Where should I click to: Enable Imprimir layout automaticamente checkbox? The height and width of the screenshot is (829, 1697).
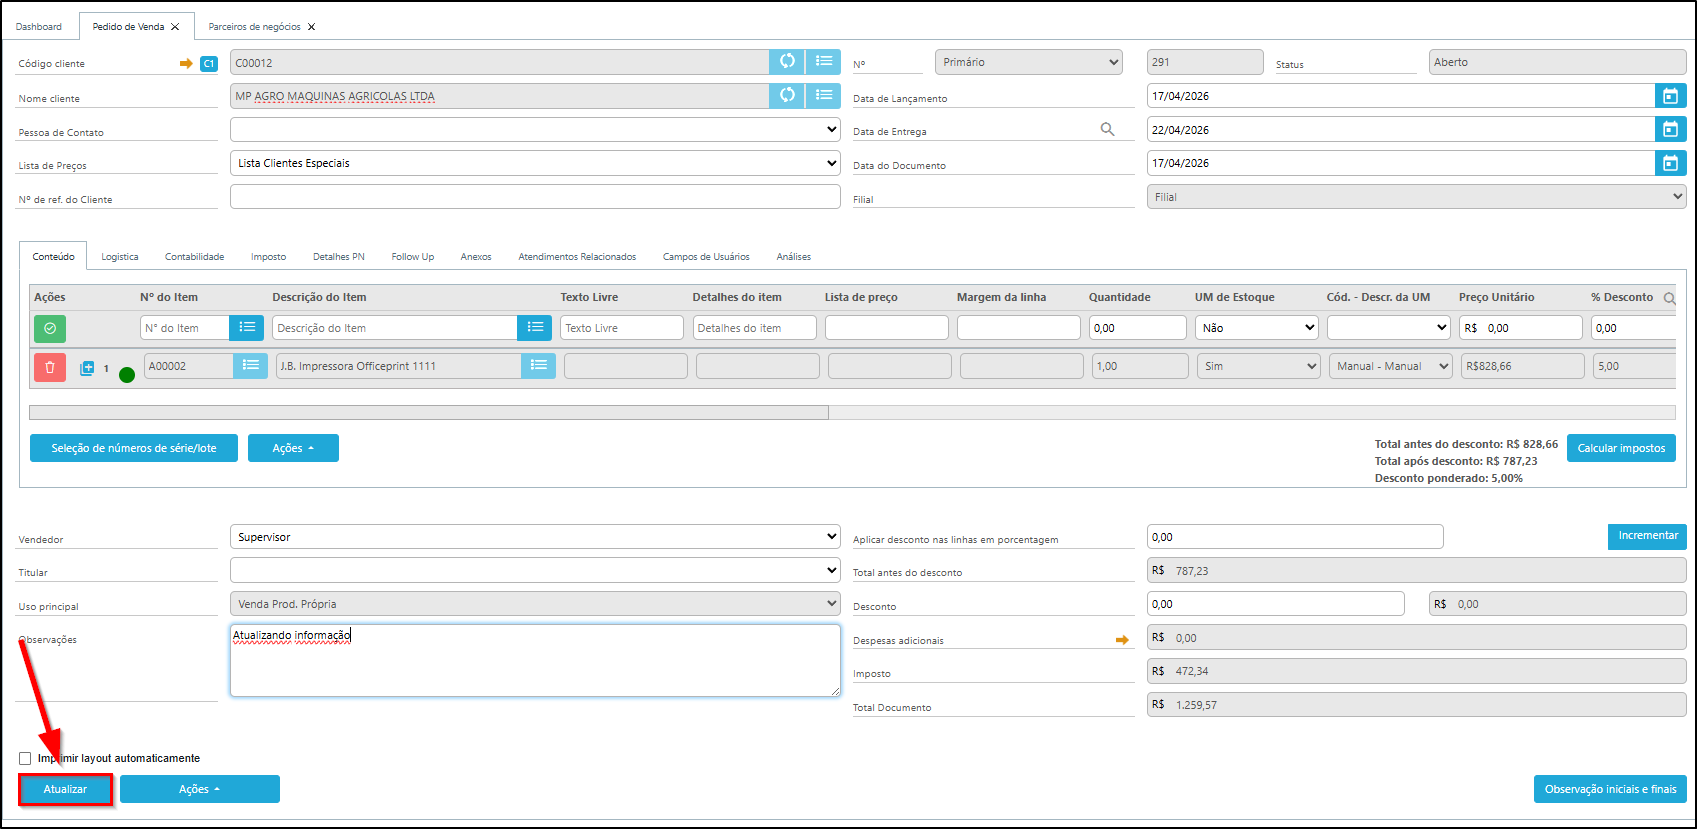(x=25, y=758)
